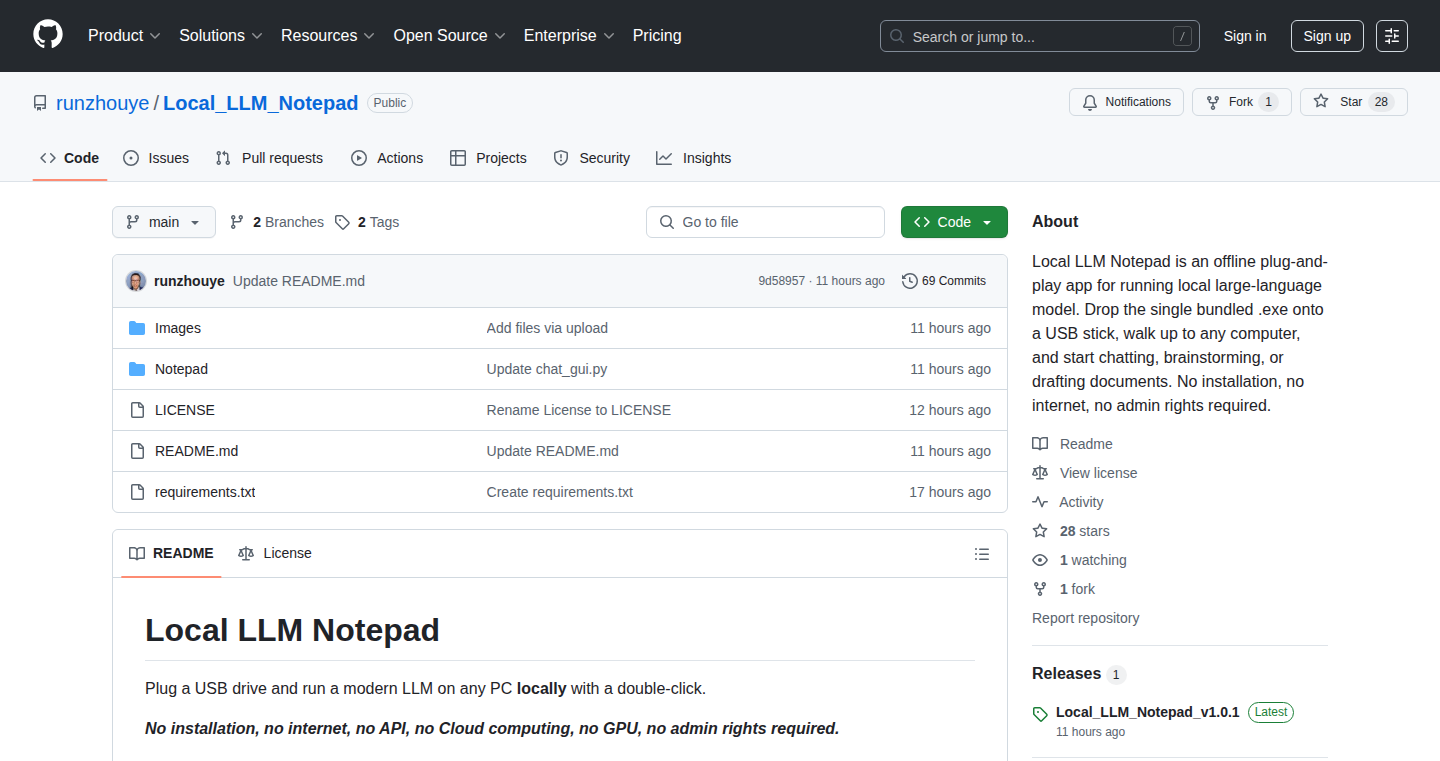
Task: Click the Report repository link
Action: (x=1086, y=618)
